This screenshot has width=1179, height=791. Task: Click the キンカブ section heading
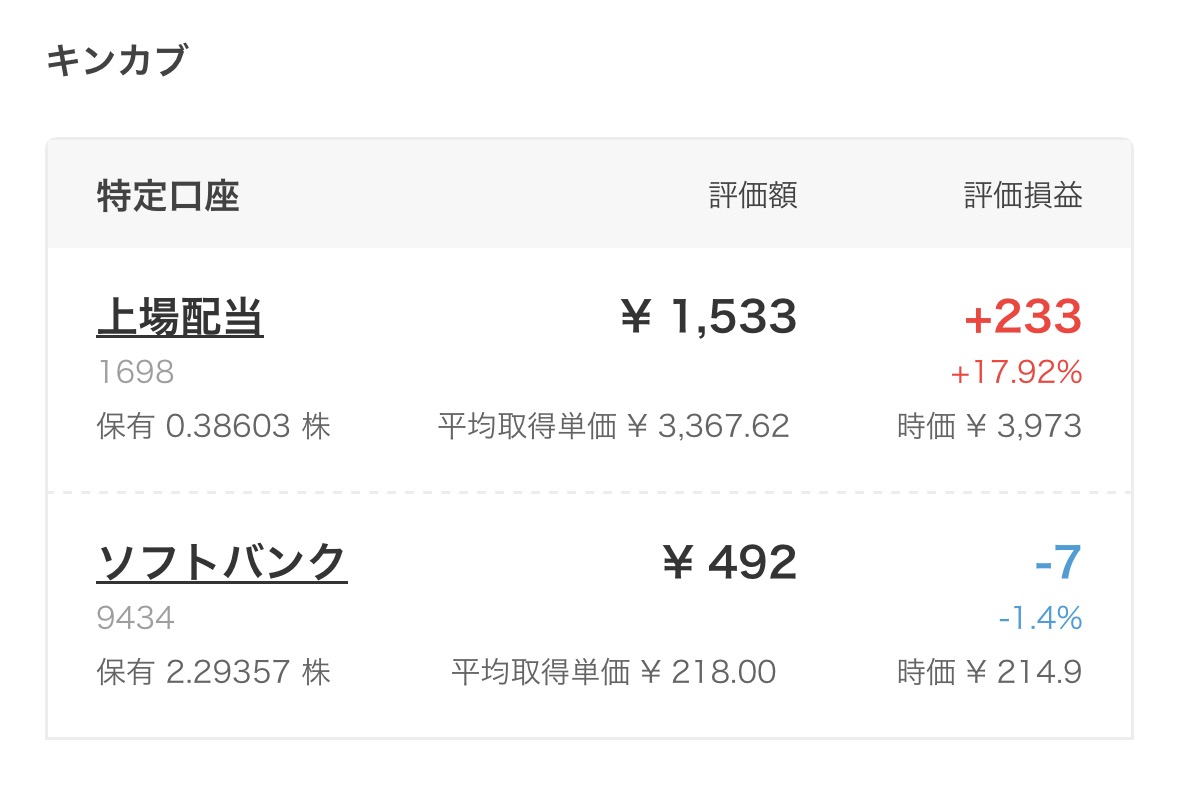pyautogui.click(x=116, y=61)
